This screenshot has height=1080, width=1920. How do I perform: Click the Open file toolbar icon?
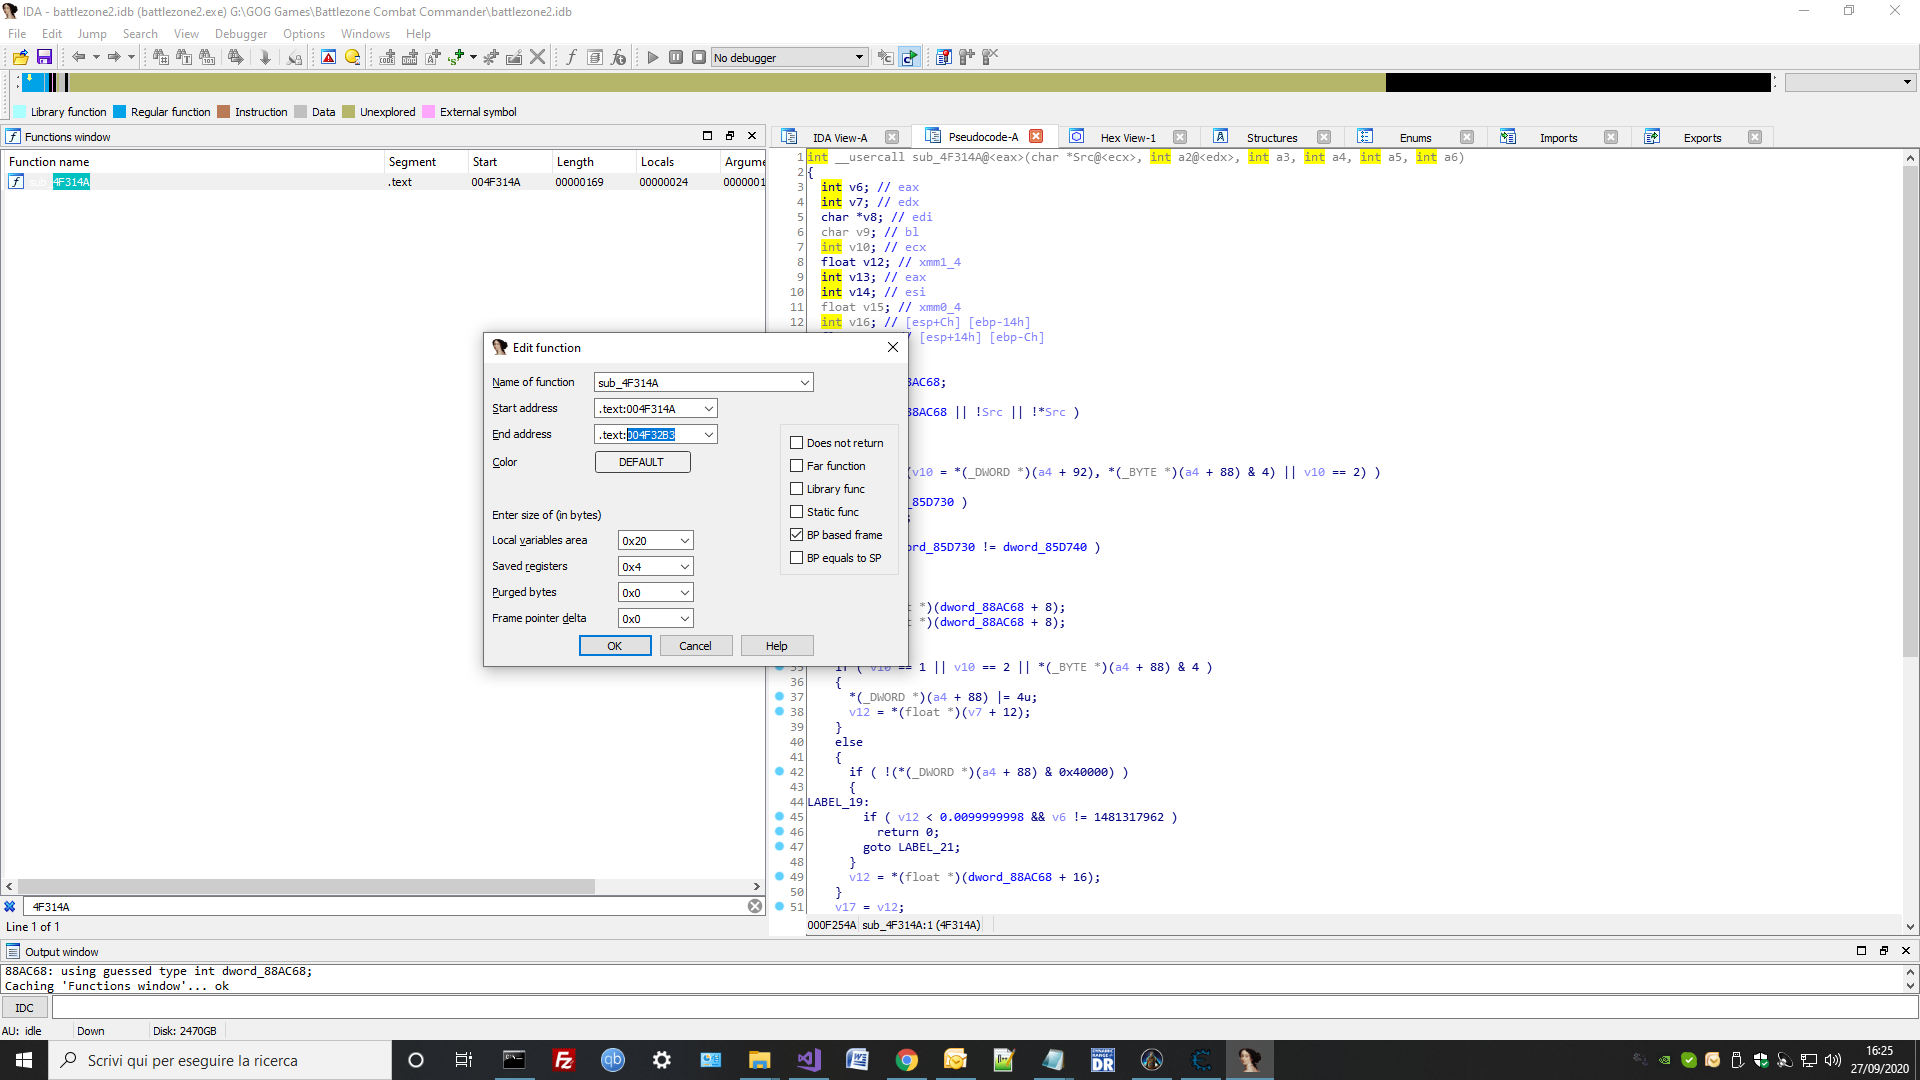(20, 57)
